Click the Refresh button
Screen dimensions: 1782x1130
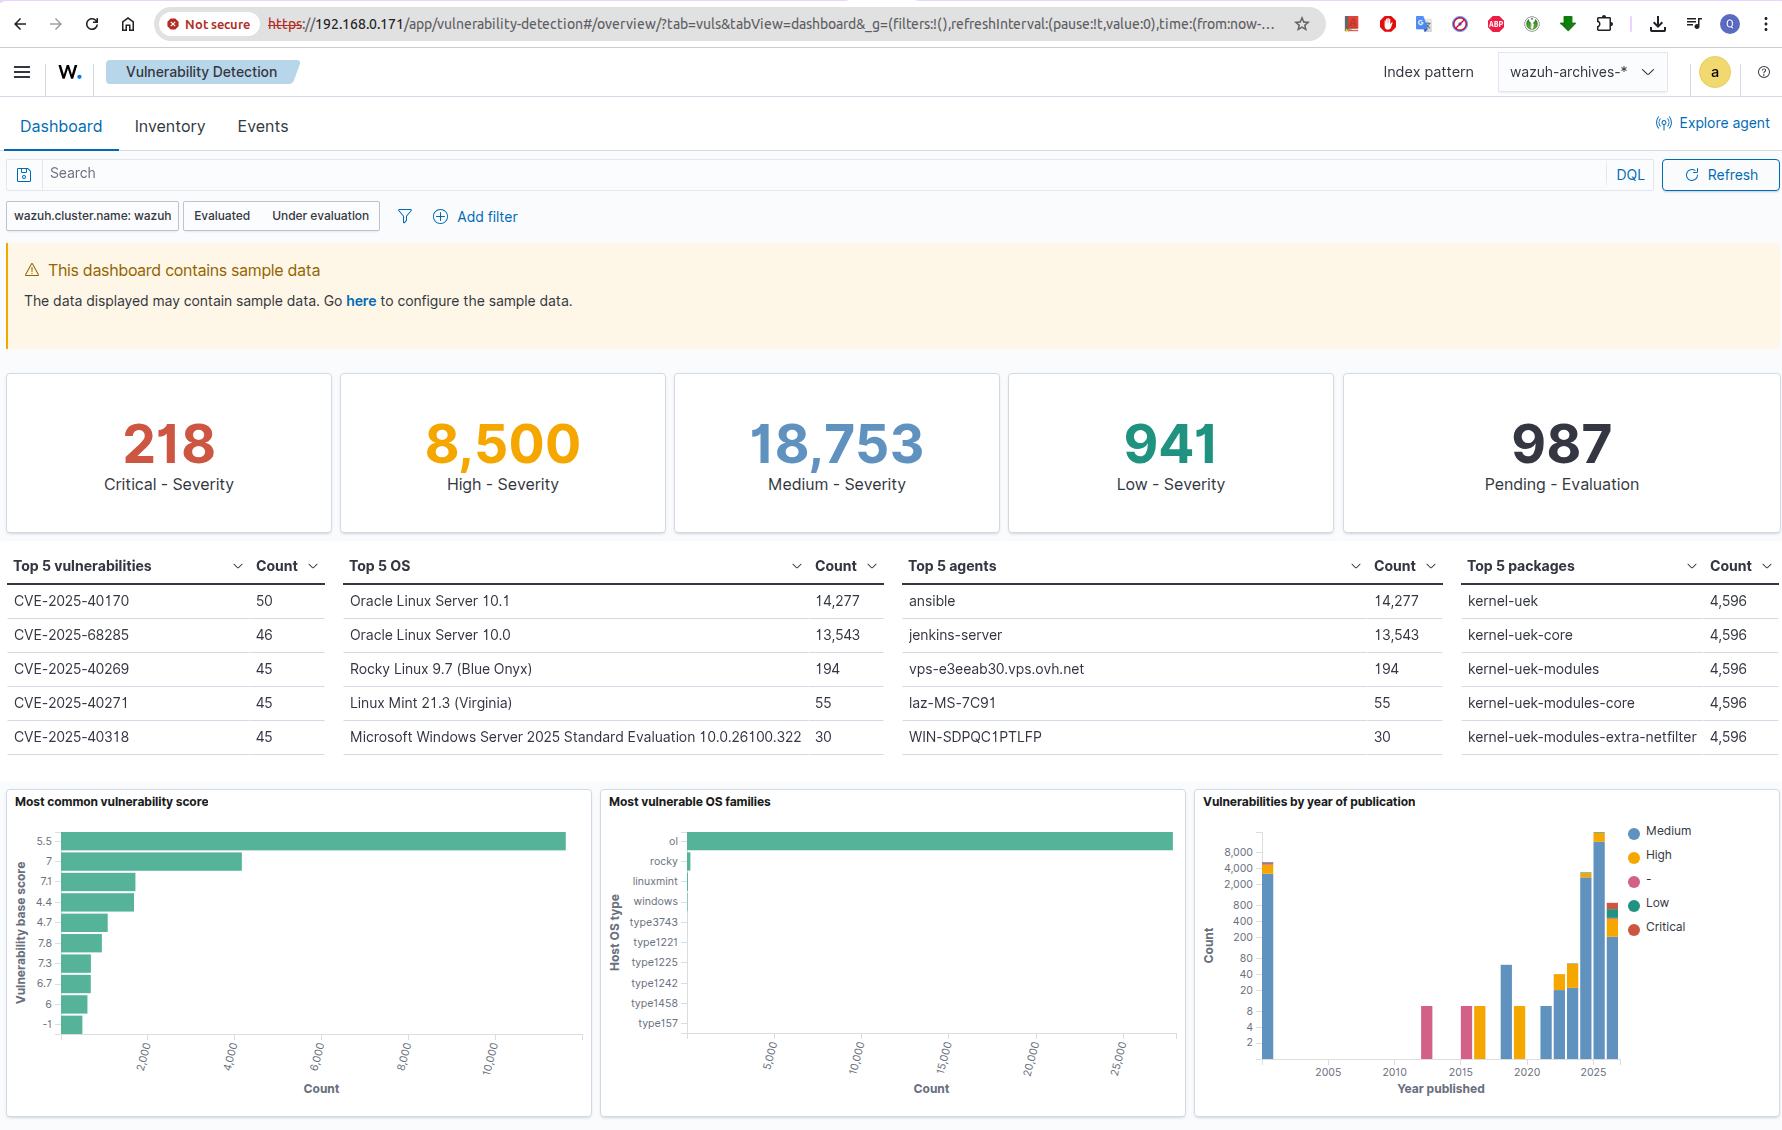pyautogui.click(x=1720, y=174)
